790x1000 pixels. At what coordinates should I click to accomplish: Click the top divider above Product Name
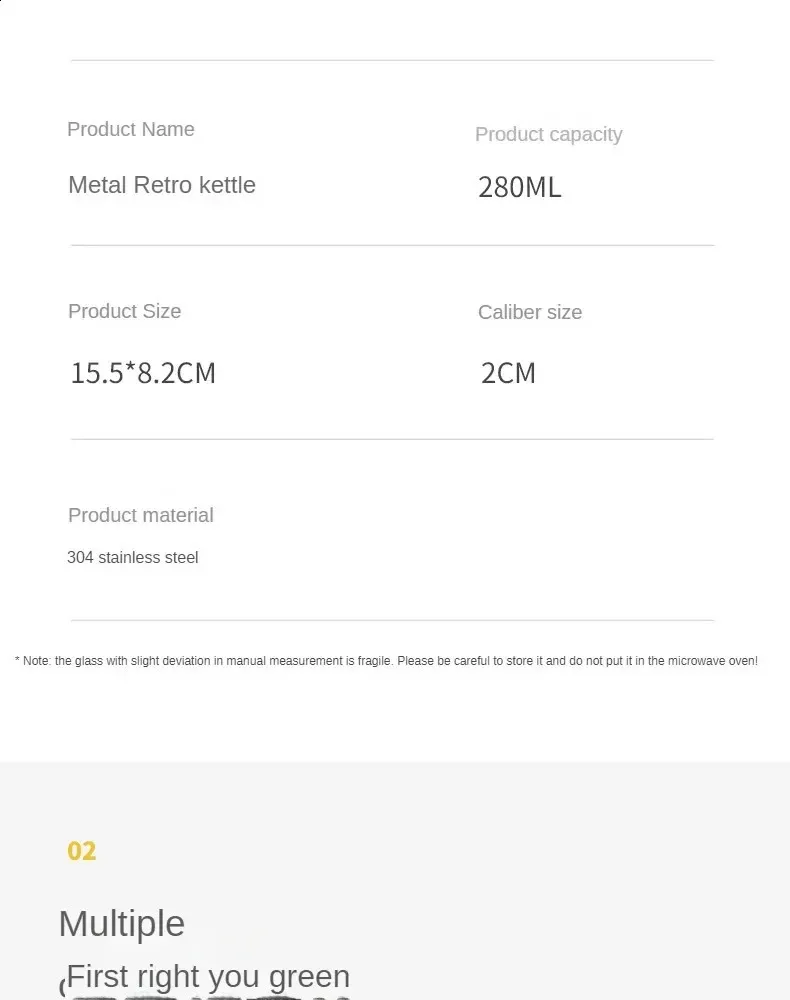tap(392, 61)
